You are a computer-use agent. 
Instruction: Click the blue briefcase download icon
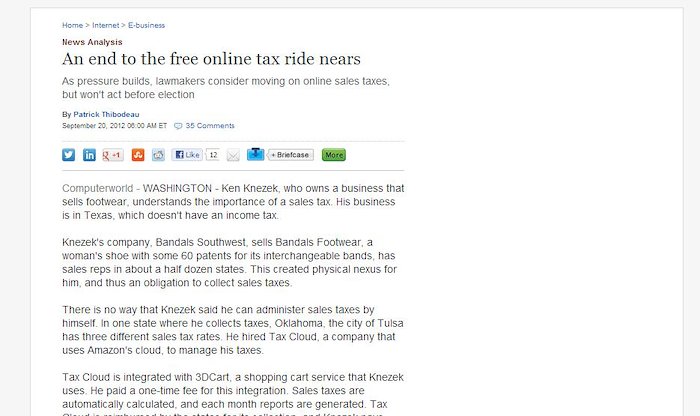[x=256, y=154]
